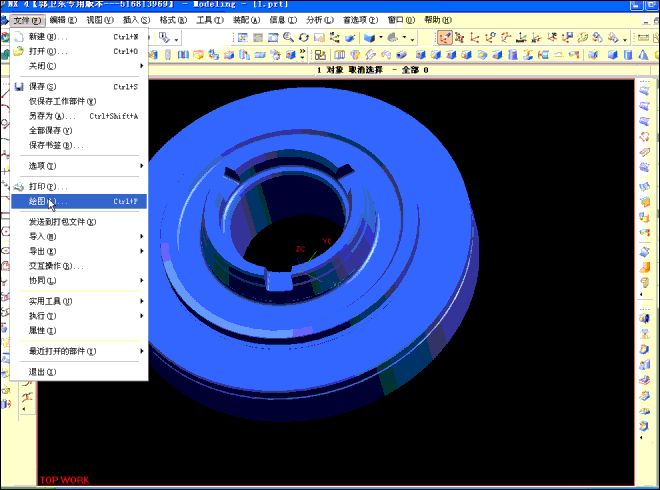The image size is (660, 490).
Task: Choose 仅保存工作部件(W) entry
Action: (79, 101)
